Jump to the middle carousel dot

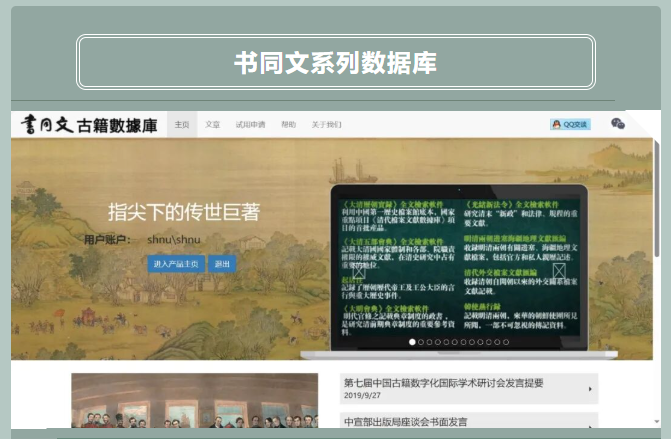458,342
